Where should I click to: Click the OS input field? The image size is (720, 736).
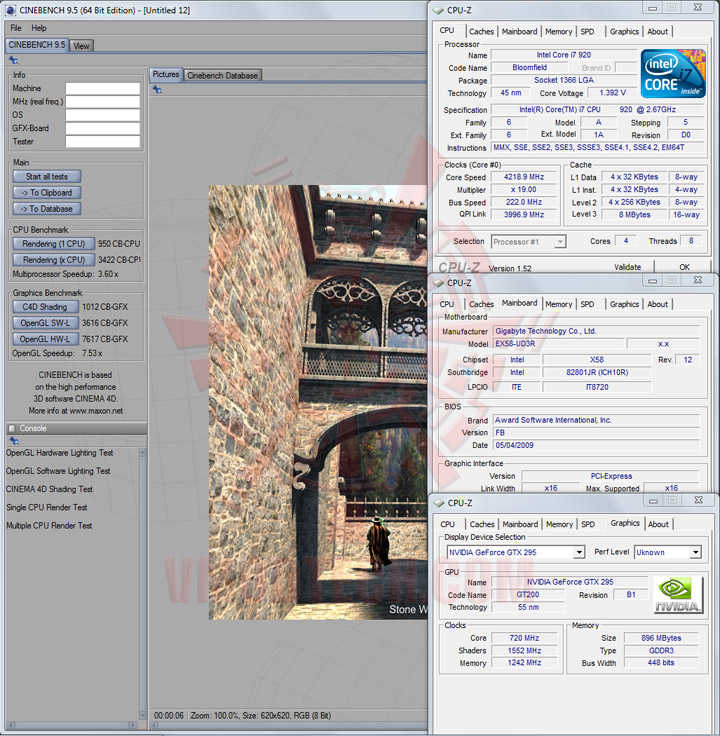coord(103,115)
